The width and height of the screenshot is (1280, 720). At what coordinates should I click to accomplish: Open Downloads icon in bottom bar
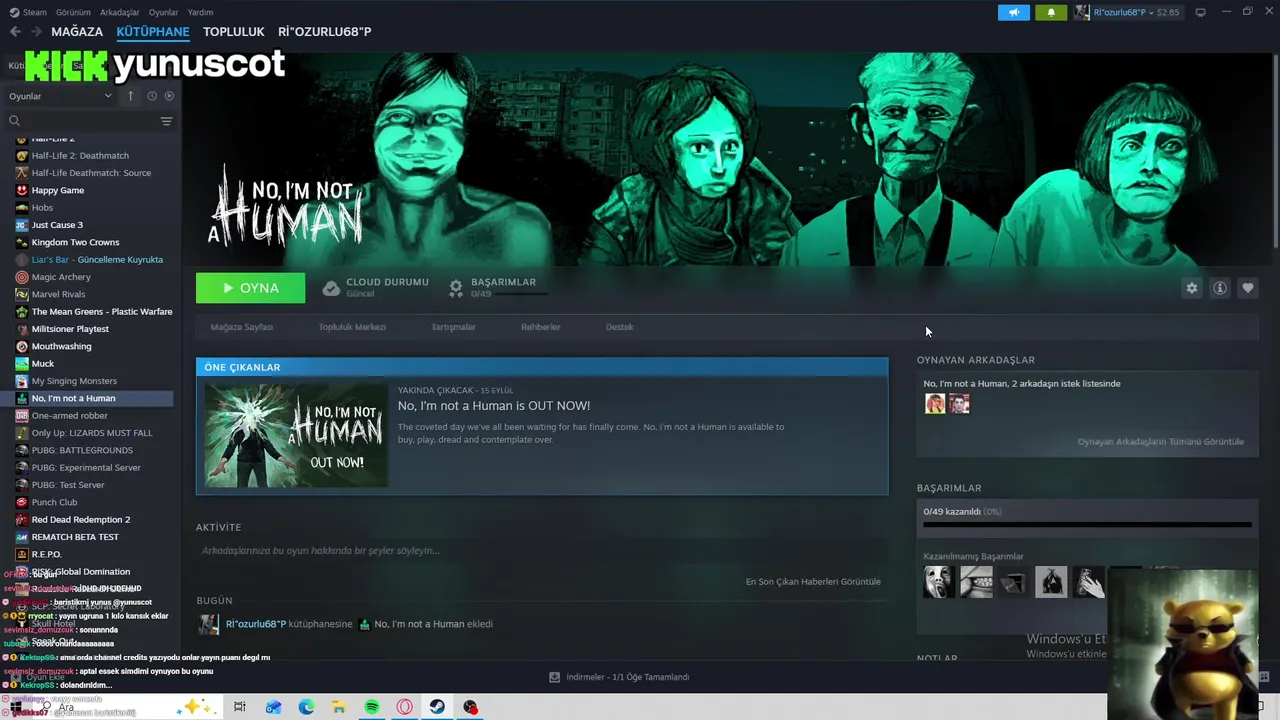click(554, 677)
